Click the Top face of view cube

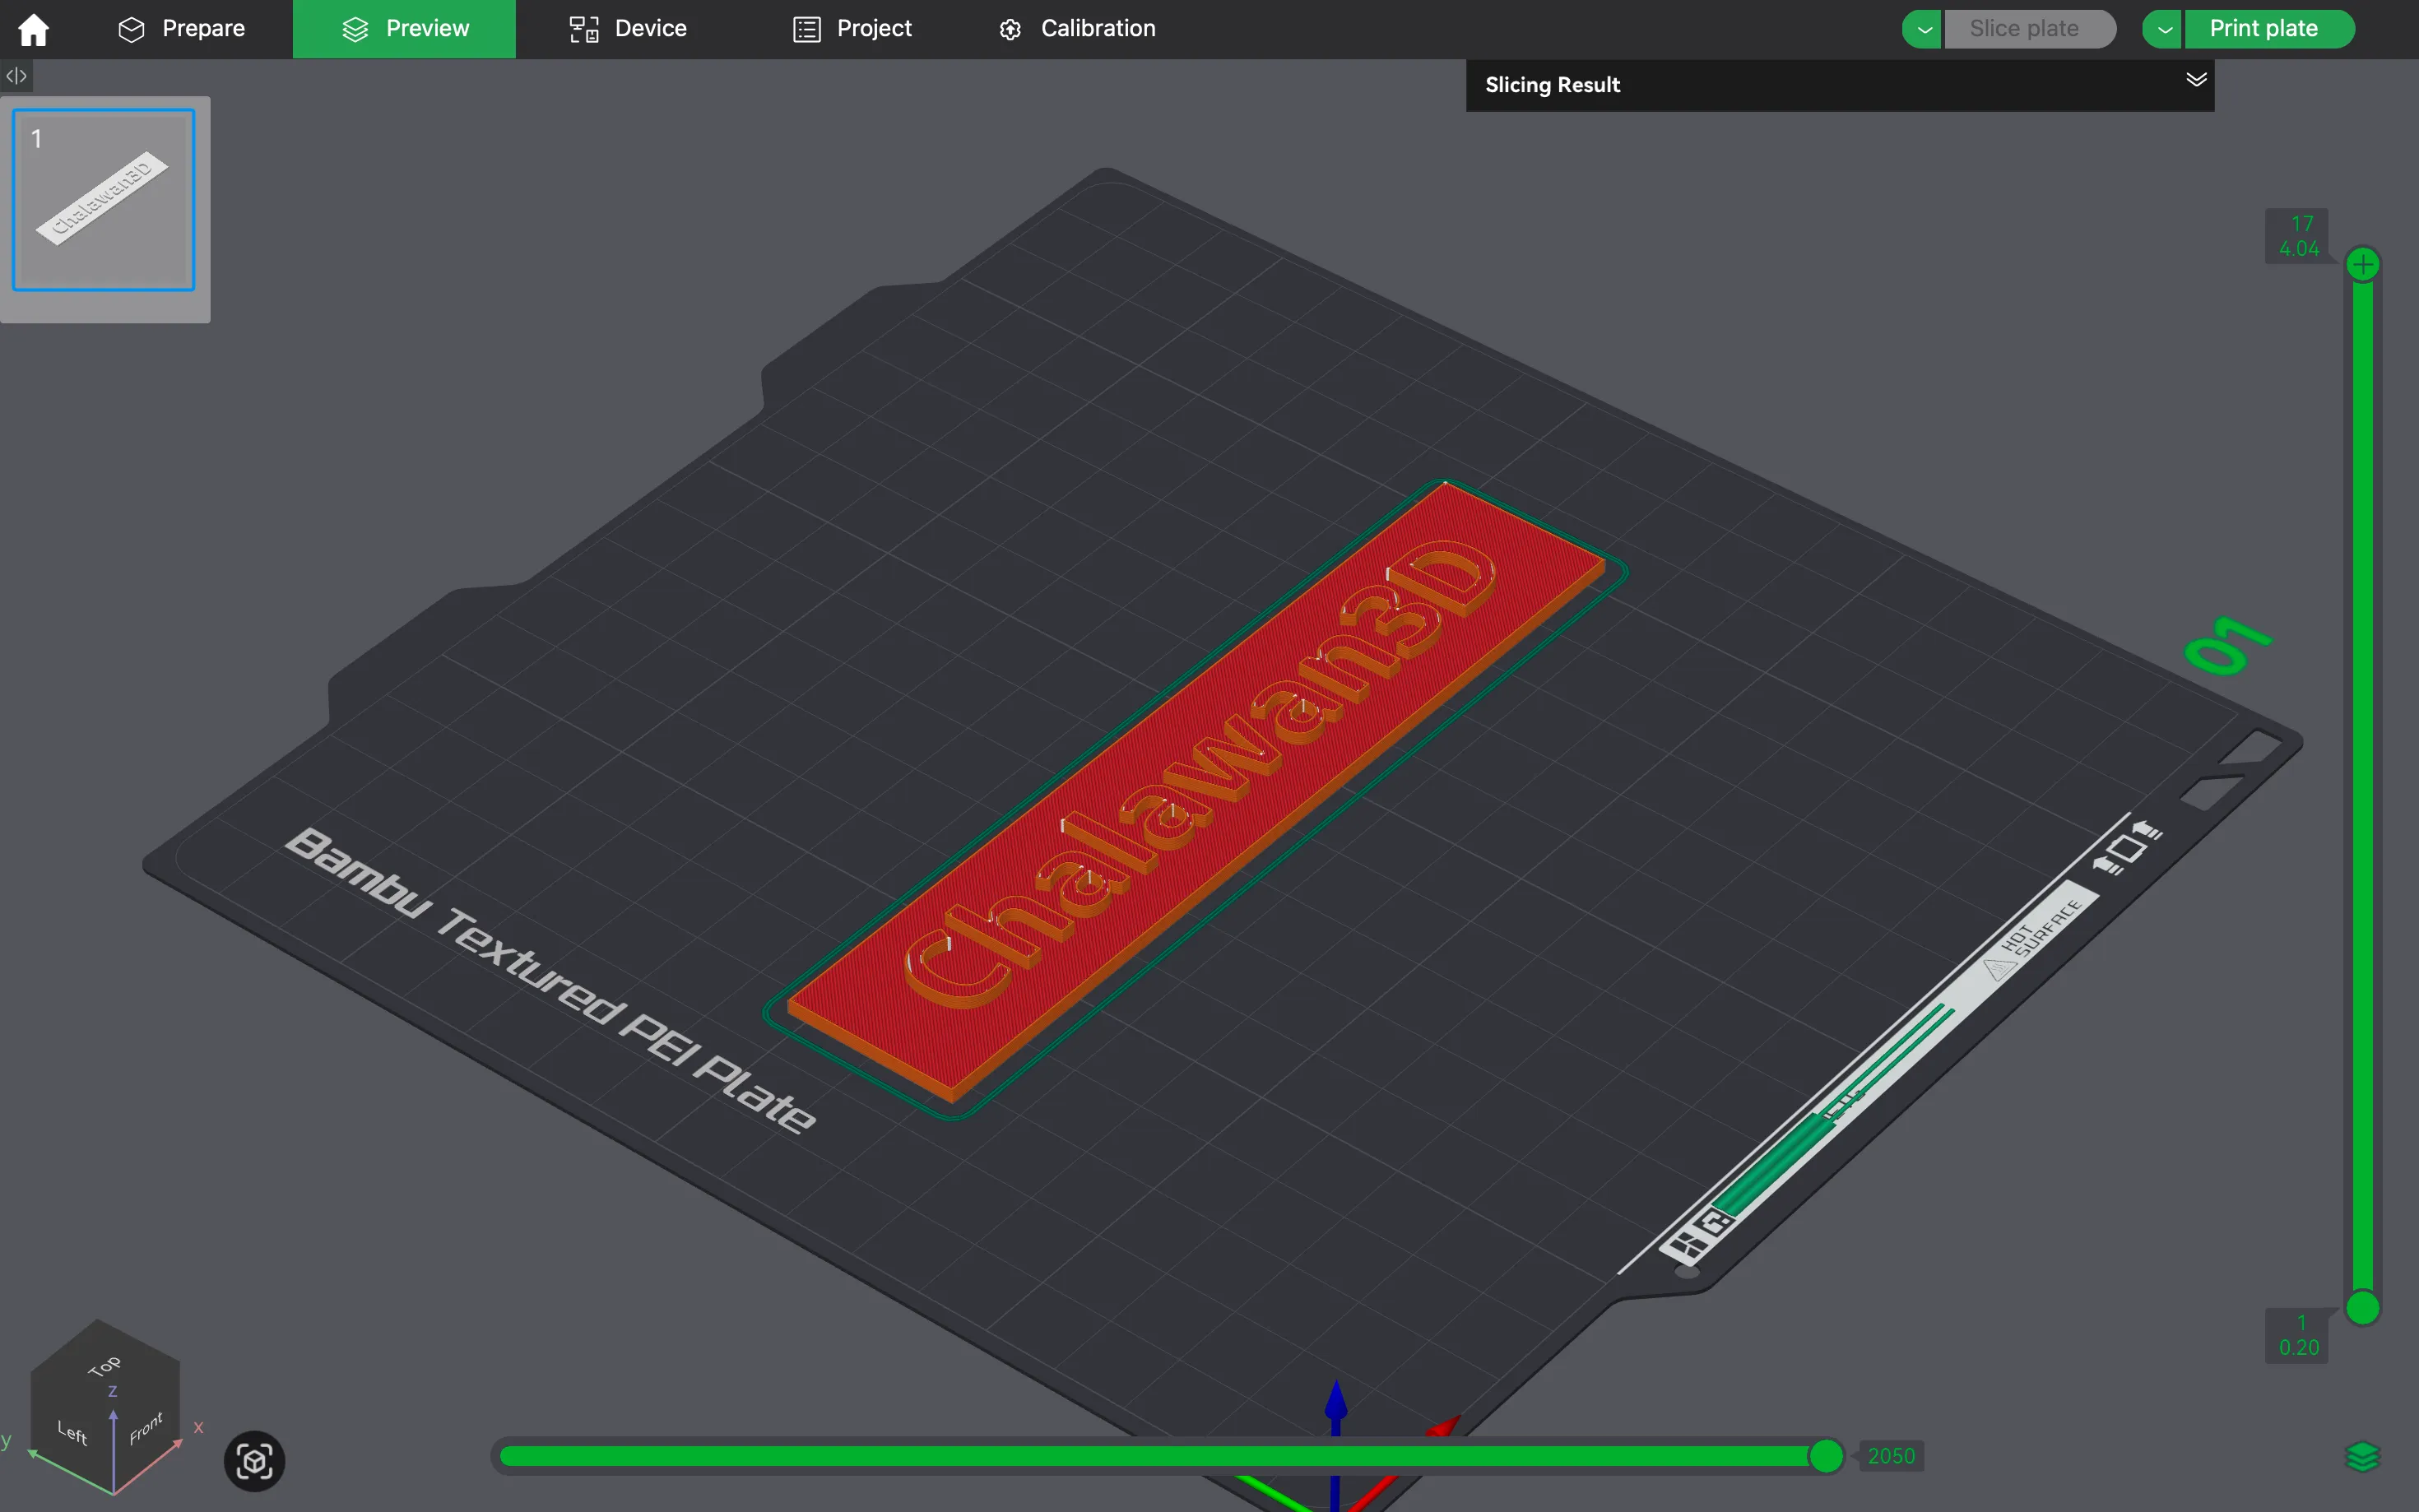pyautogui.click(x=104, y=1366)
